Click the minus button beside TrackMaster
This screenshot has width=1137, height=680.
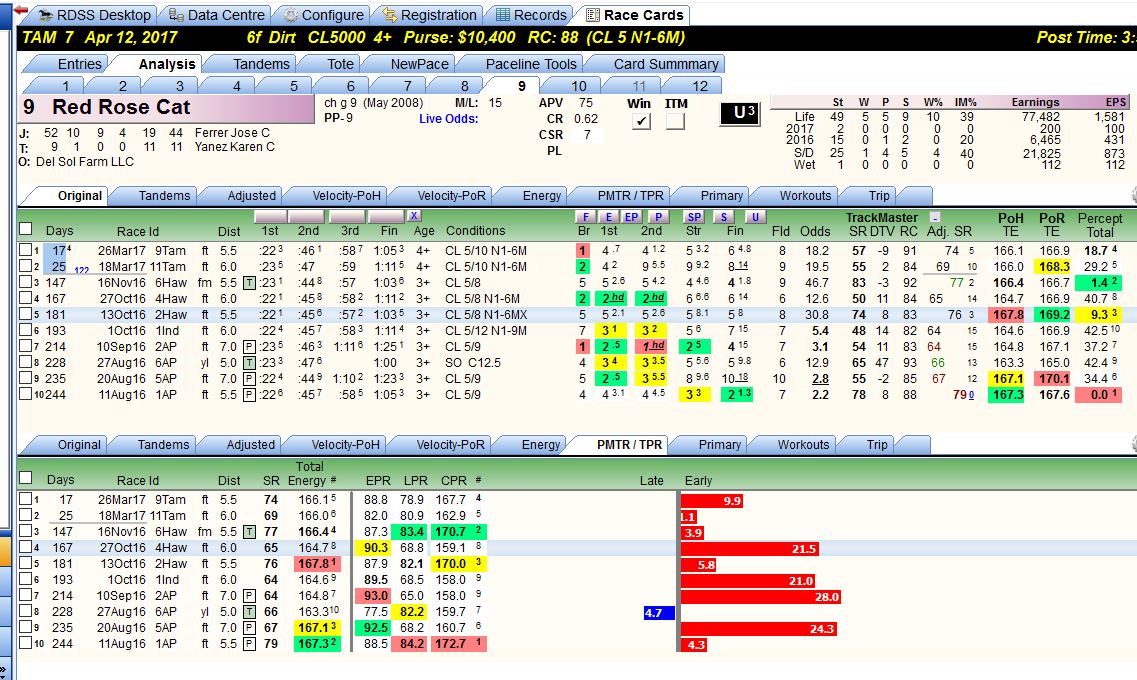pos(935,217)
